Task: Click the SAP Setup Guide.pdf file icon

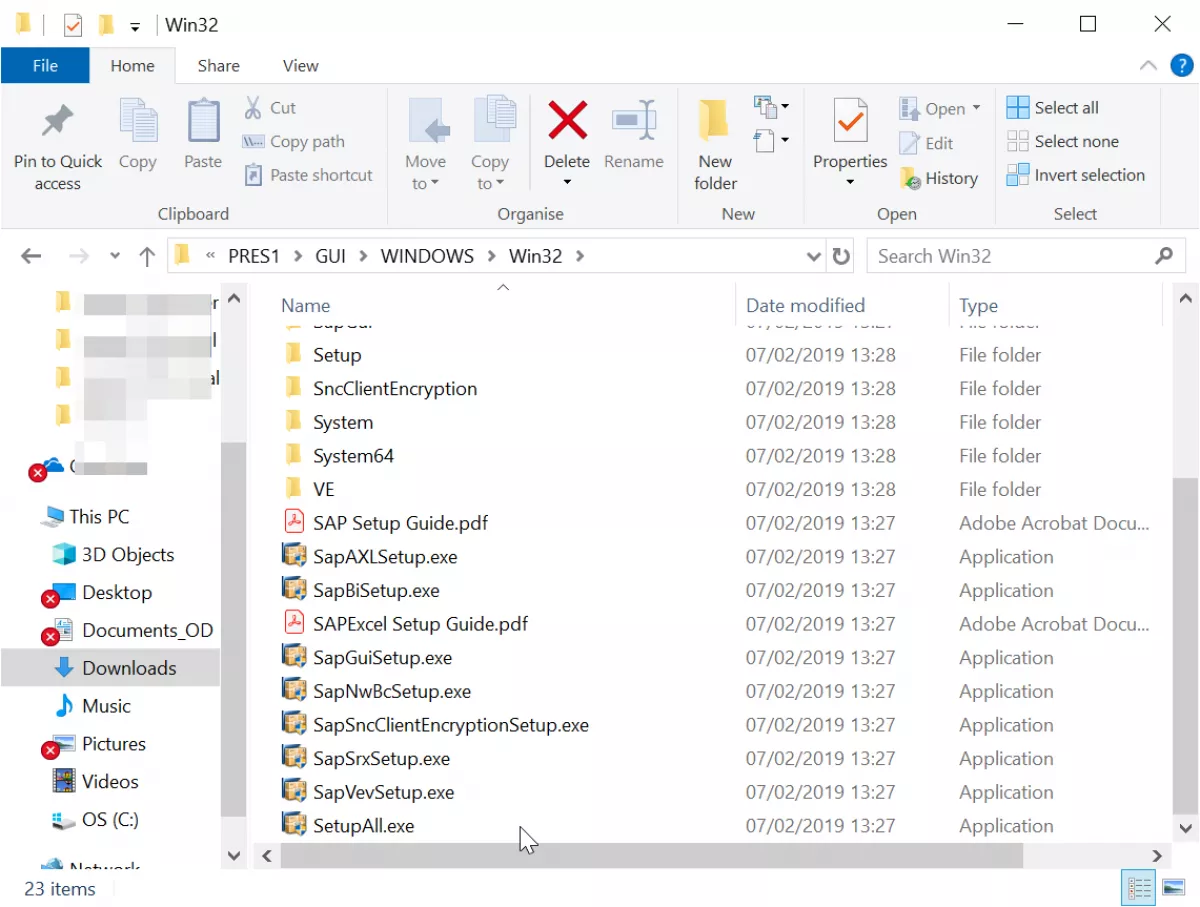Action: (294, 522)
